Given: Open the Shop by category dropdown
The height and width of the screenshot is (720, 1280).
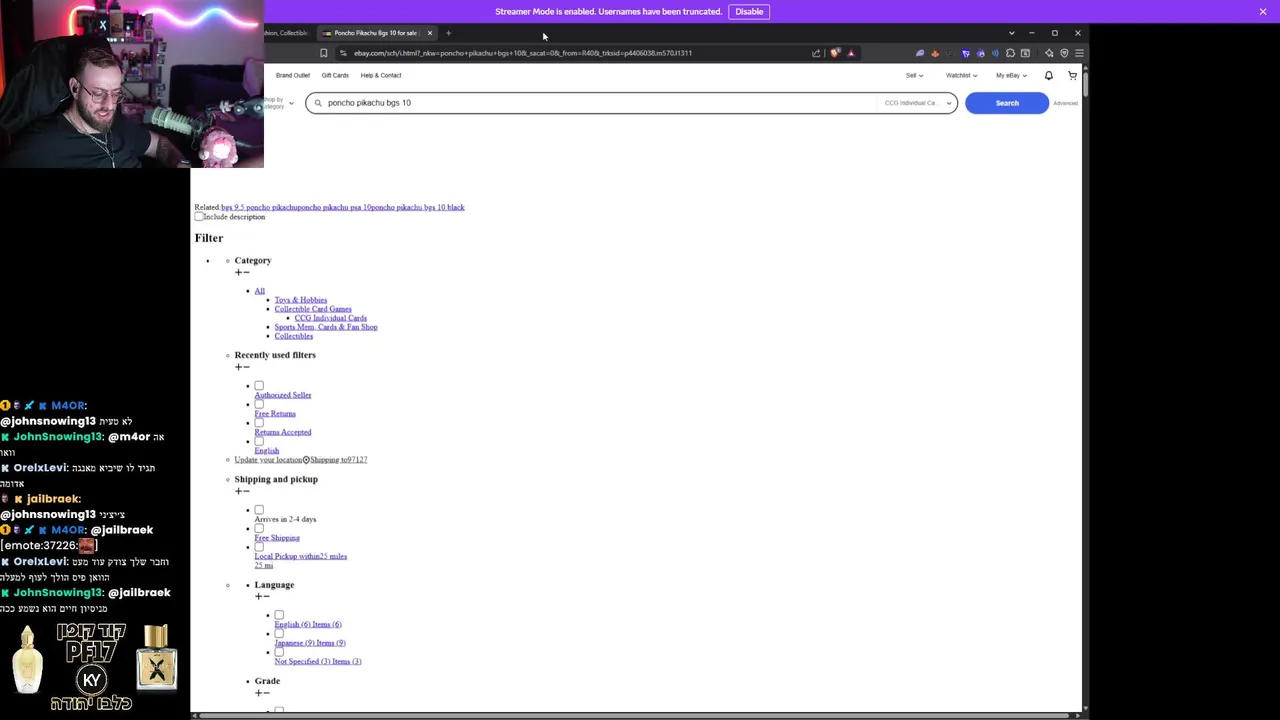Looking at the screenshot, I should tap(279, 102).
